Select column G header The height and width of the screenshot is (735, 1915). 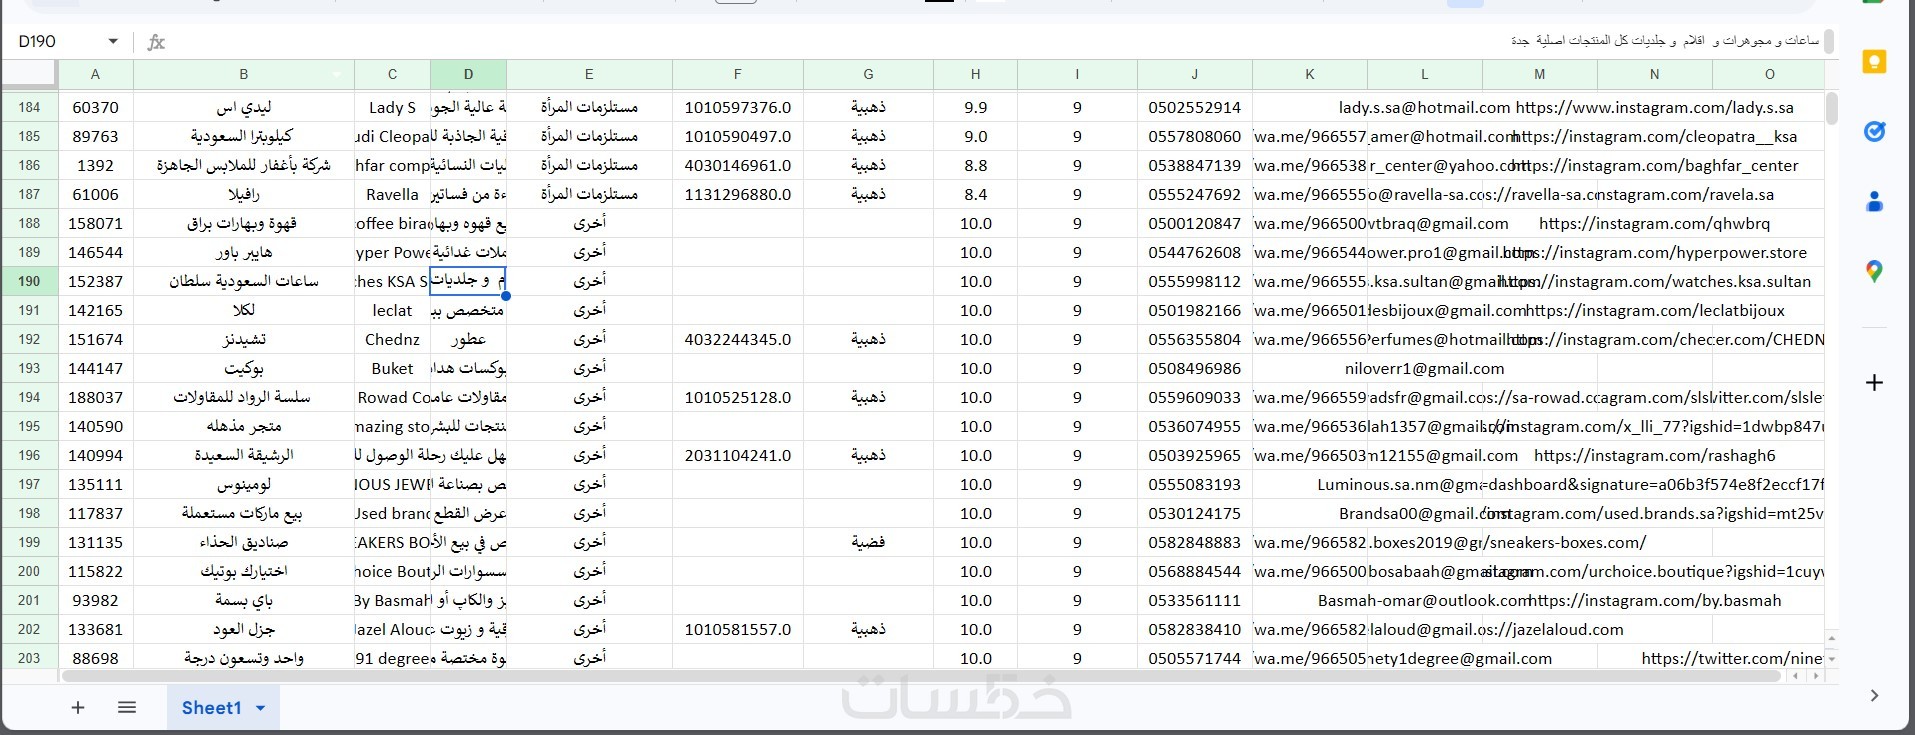868,74
